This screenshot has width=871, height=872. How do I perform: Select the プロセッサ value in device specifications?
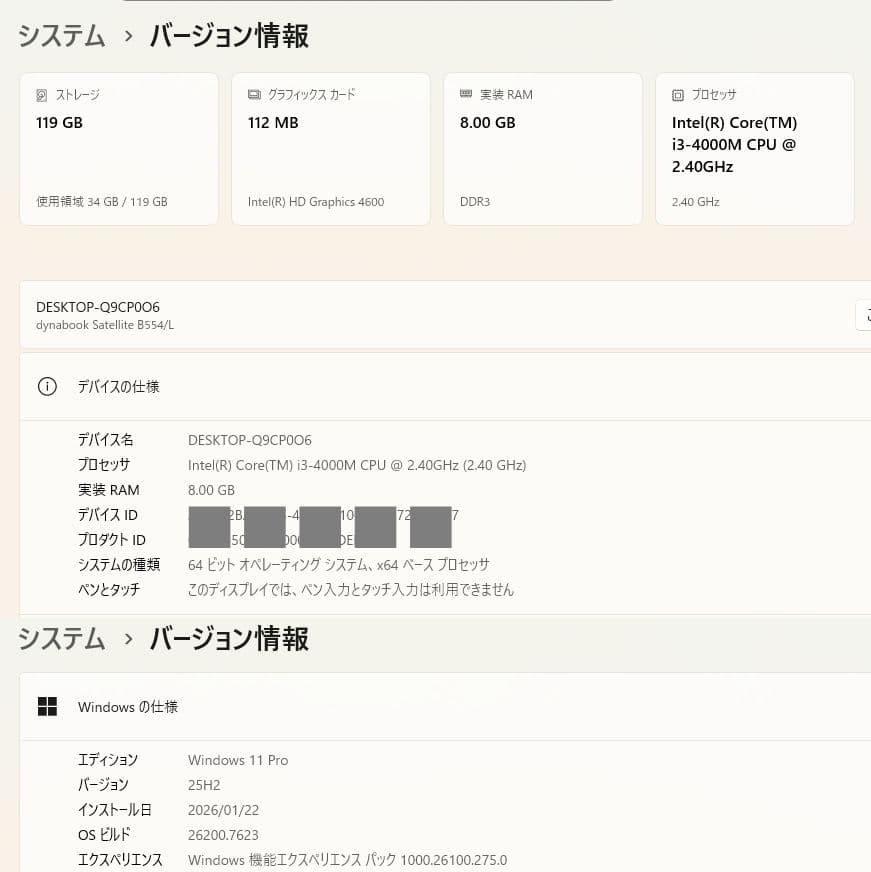(357, 465)
